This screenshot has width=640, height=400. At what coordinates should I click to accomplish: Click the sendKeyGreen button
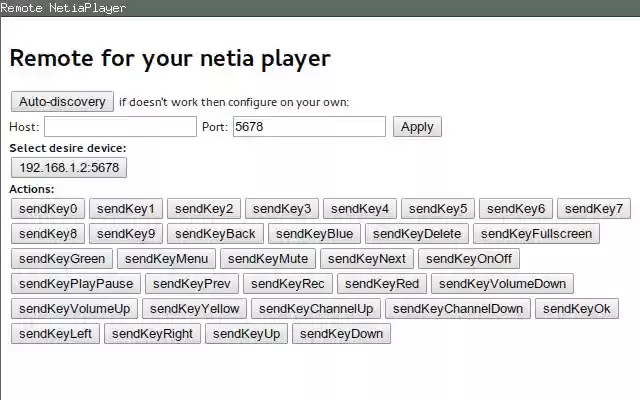(x=62, y=259)
